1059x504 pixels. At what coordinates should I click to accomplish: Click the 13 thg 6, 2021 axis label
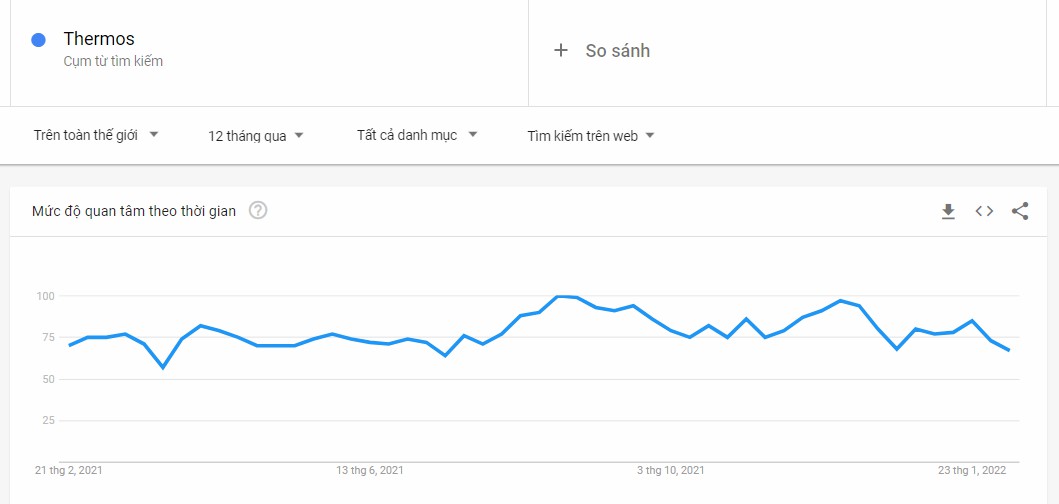tap(370, 470)
